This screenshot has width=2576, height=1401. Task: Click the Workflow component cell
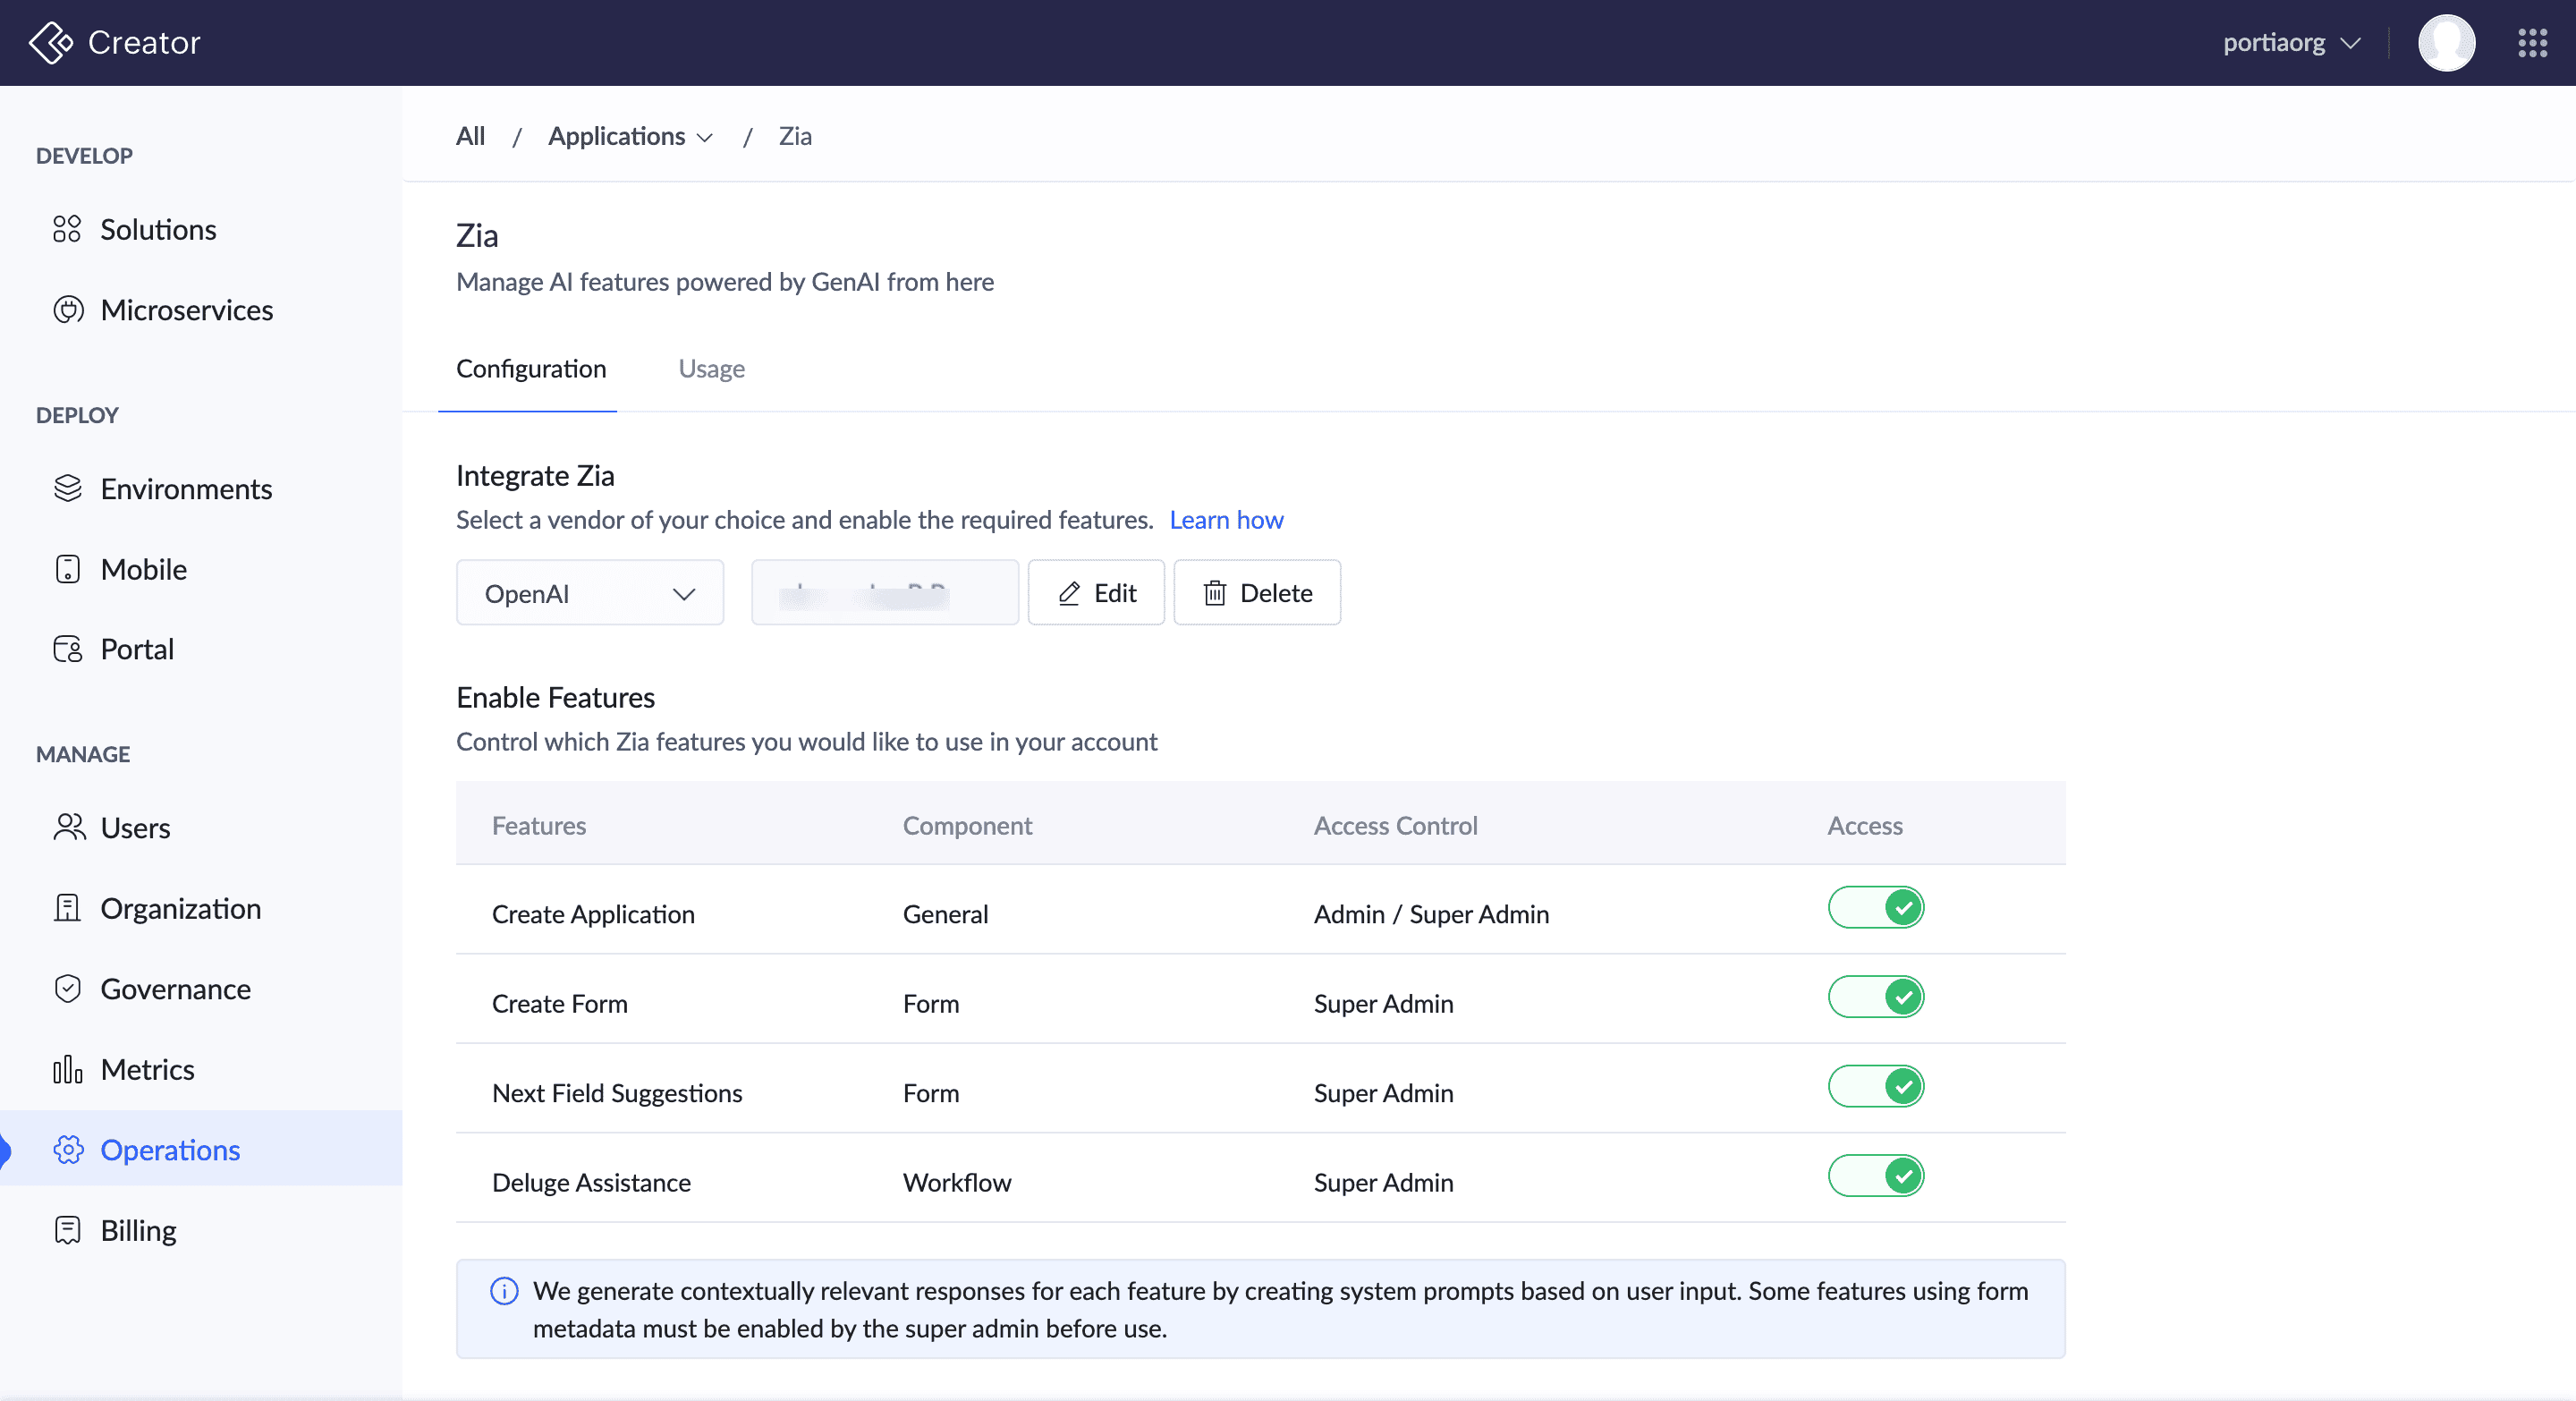(x=957, y=1183)
